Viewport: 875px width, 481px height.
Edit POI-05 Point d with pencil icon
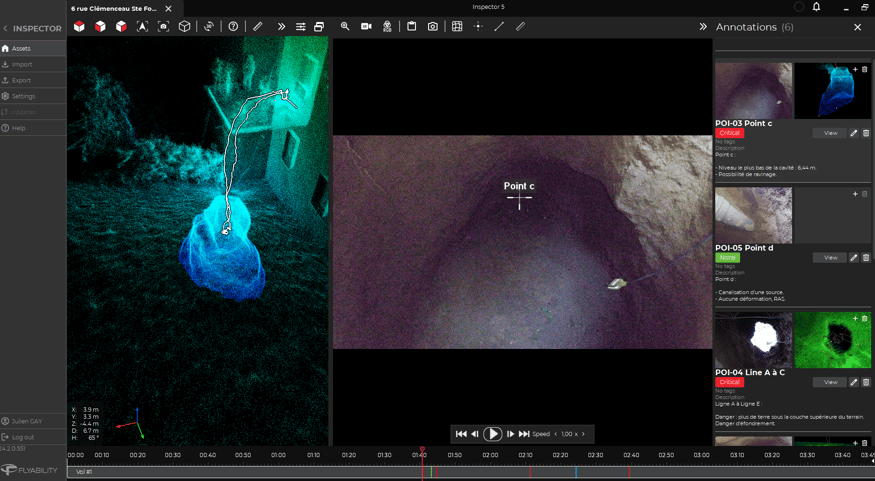[854, 258]
